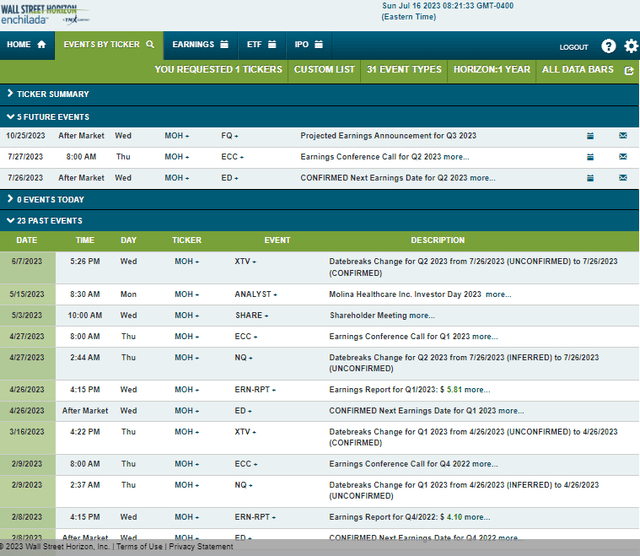Click export icon beside All Data Bars

point(629,71)
